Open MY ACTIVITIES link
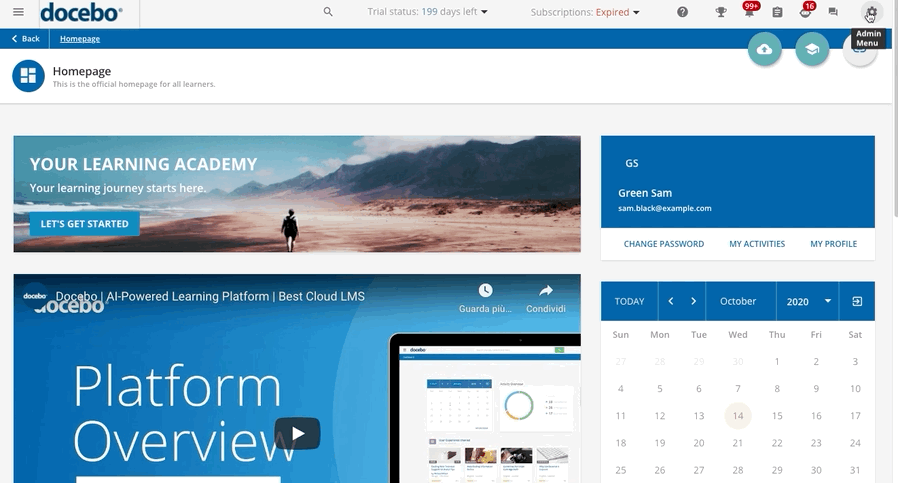 757,244
